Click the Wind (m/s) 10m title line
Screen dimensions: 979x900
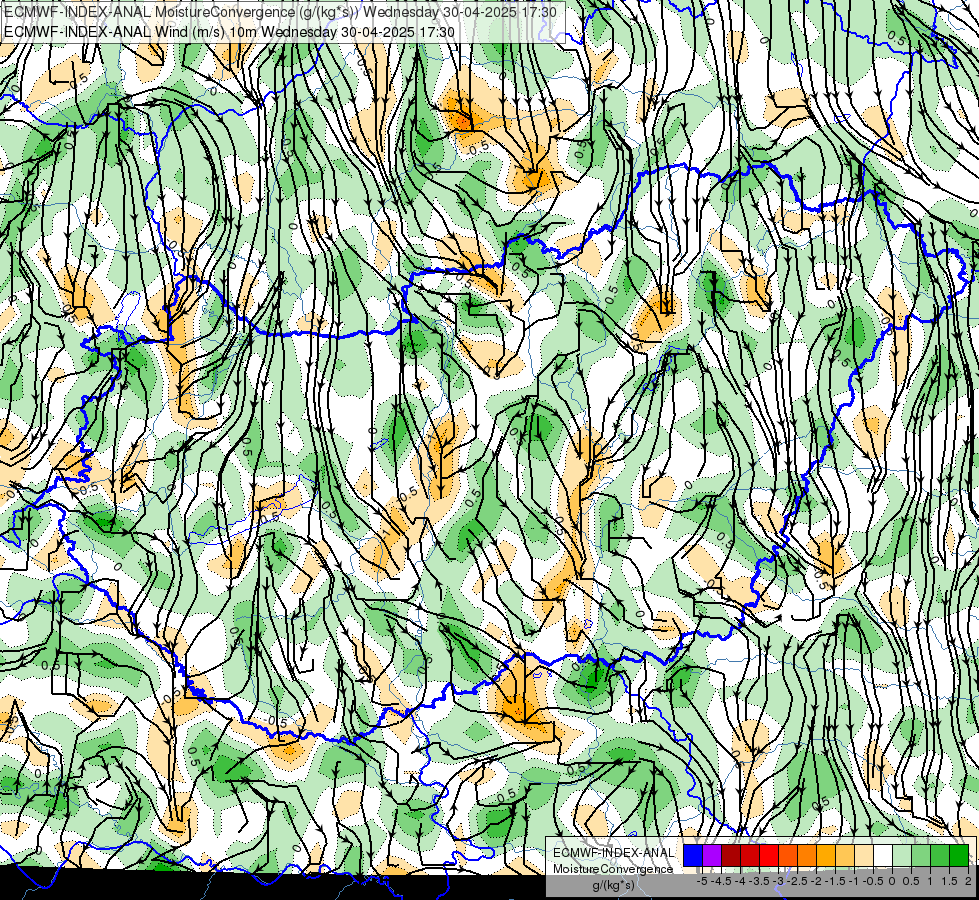[229, 32]
